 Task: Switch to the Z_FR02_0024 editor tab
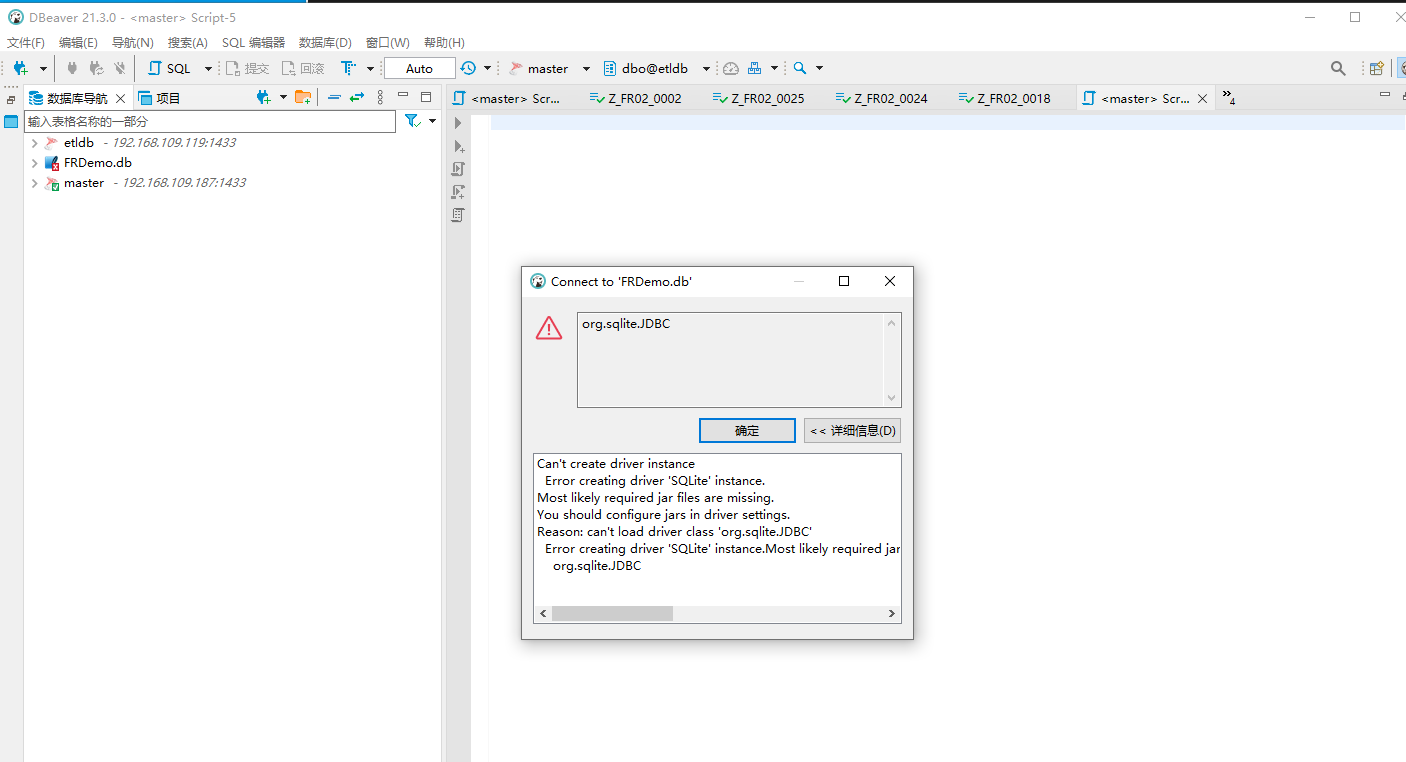point(882,98)
